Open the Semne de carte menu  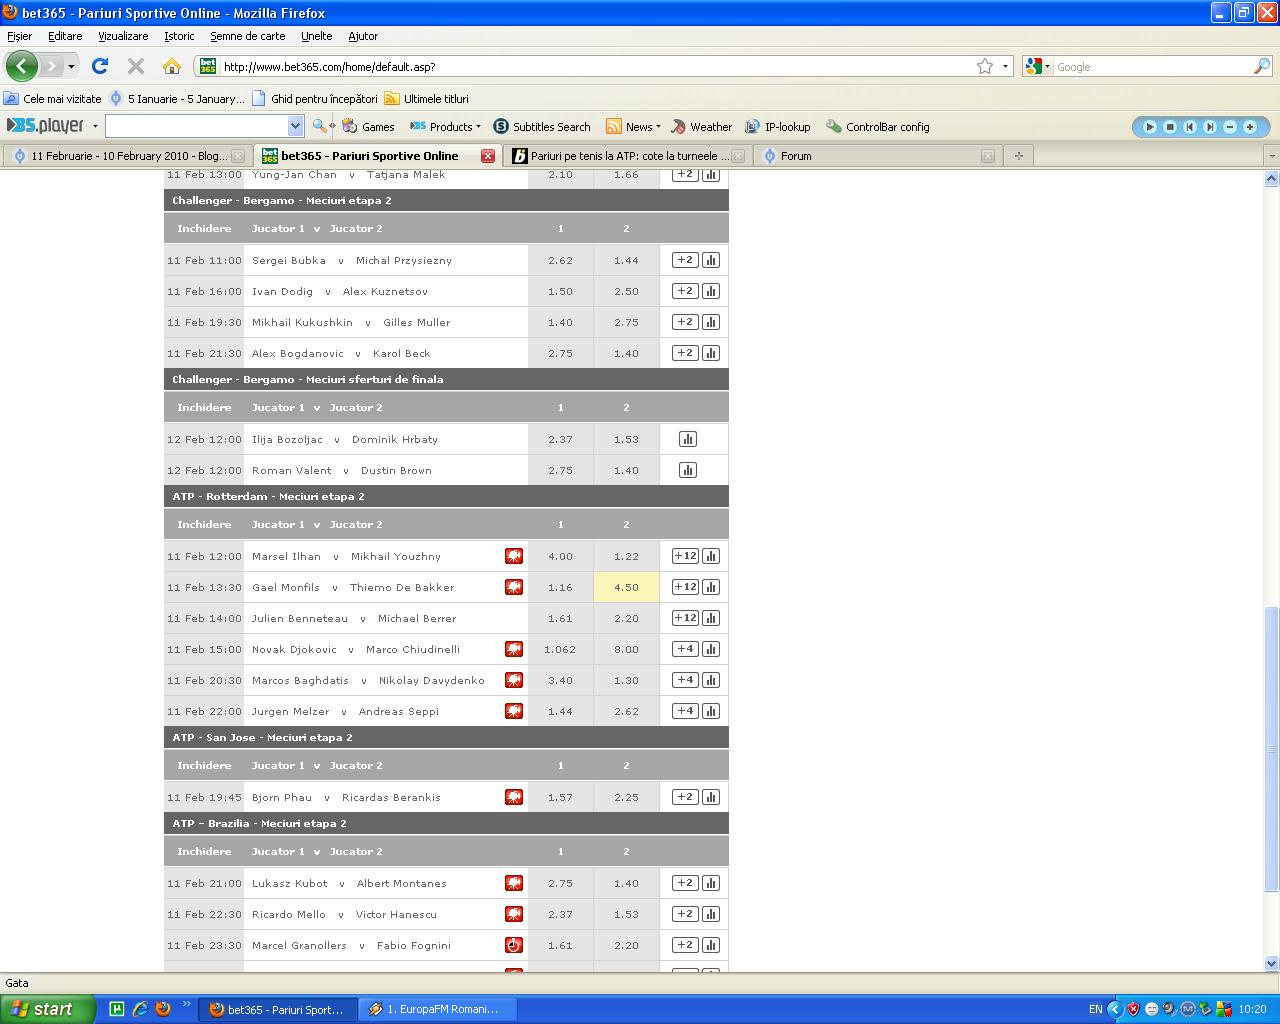tap(248, 36)
